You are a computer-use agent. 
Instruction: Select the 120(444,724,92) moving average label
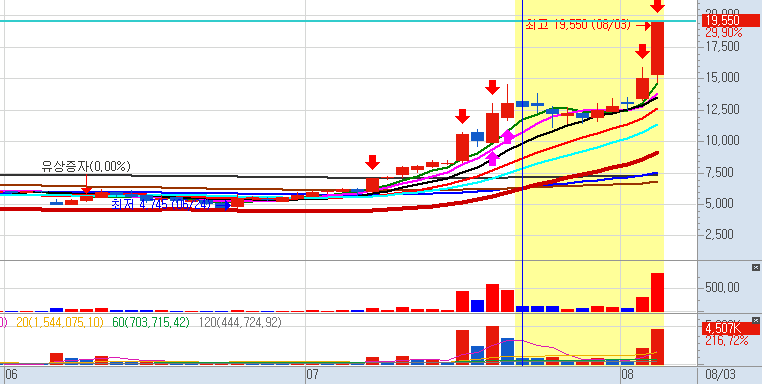(x=241, y=322)
